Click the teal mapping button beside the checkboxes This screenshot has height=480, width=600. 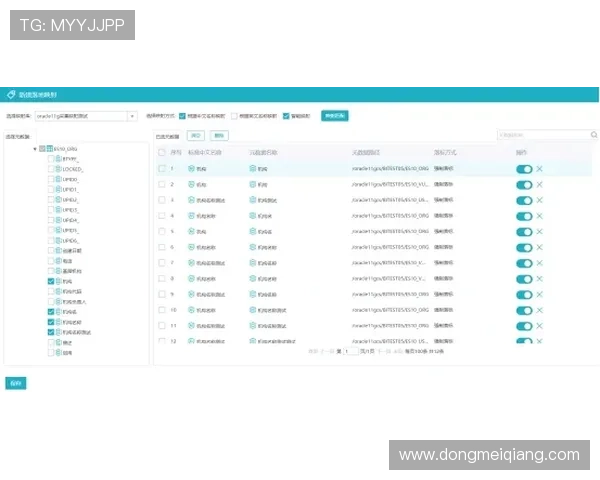click(x=335, y=116)
